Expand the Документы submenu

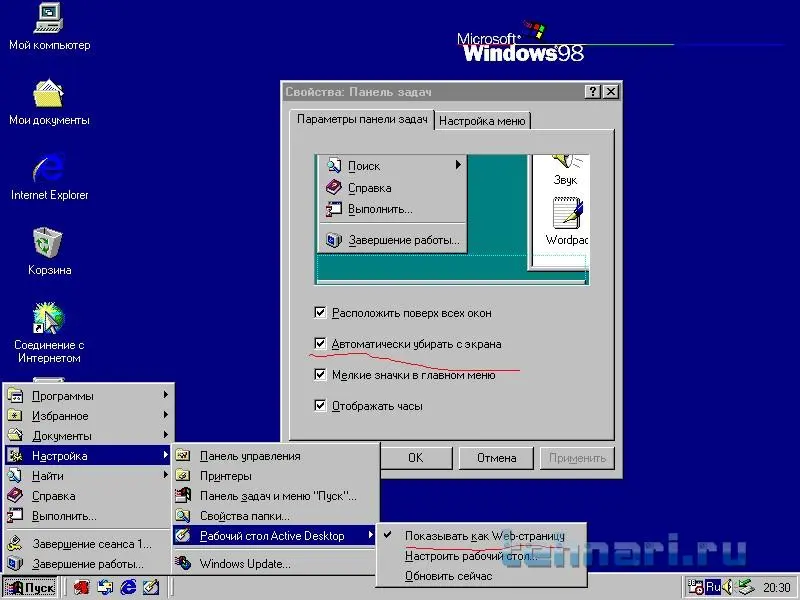88,436
